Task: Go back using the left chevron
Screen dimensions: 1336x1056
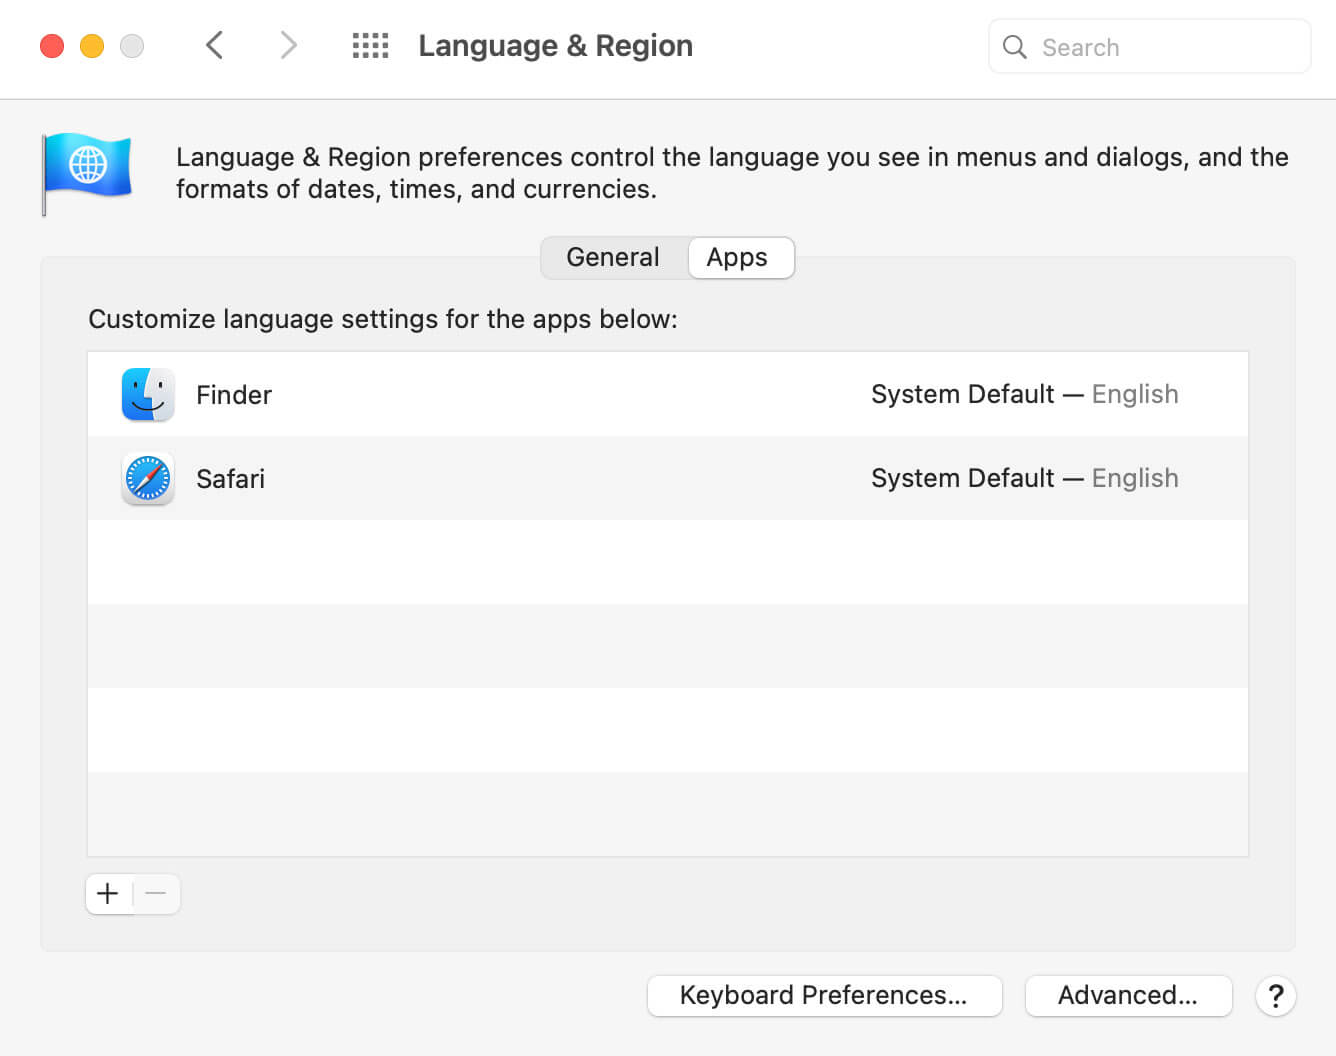Action: [x=214, y=45]
